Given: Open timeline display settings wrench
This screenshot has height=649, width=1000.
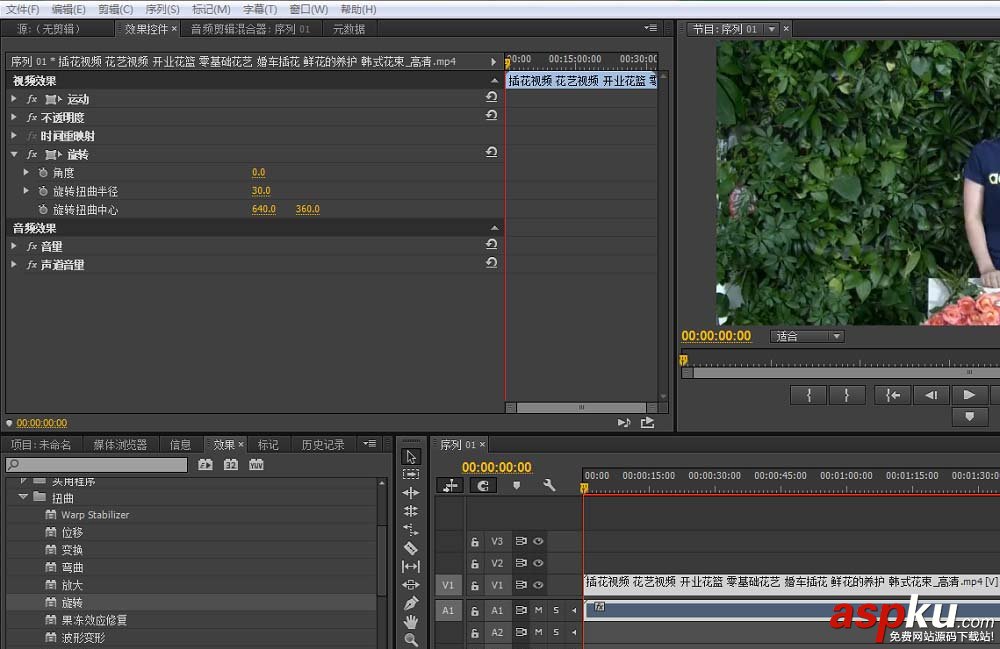Looking at the screenshot, I should (549, 485).
